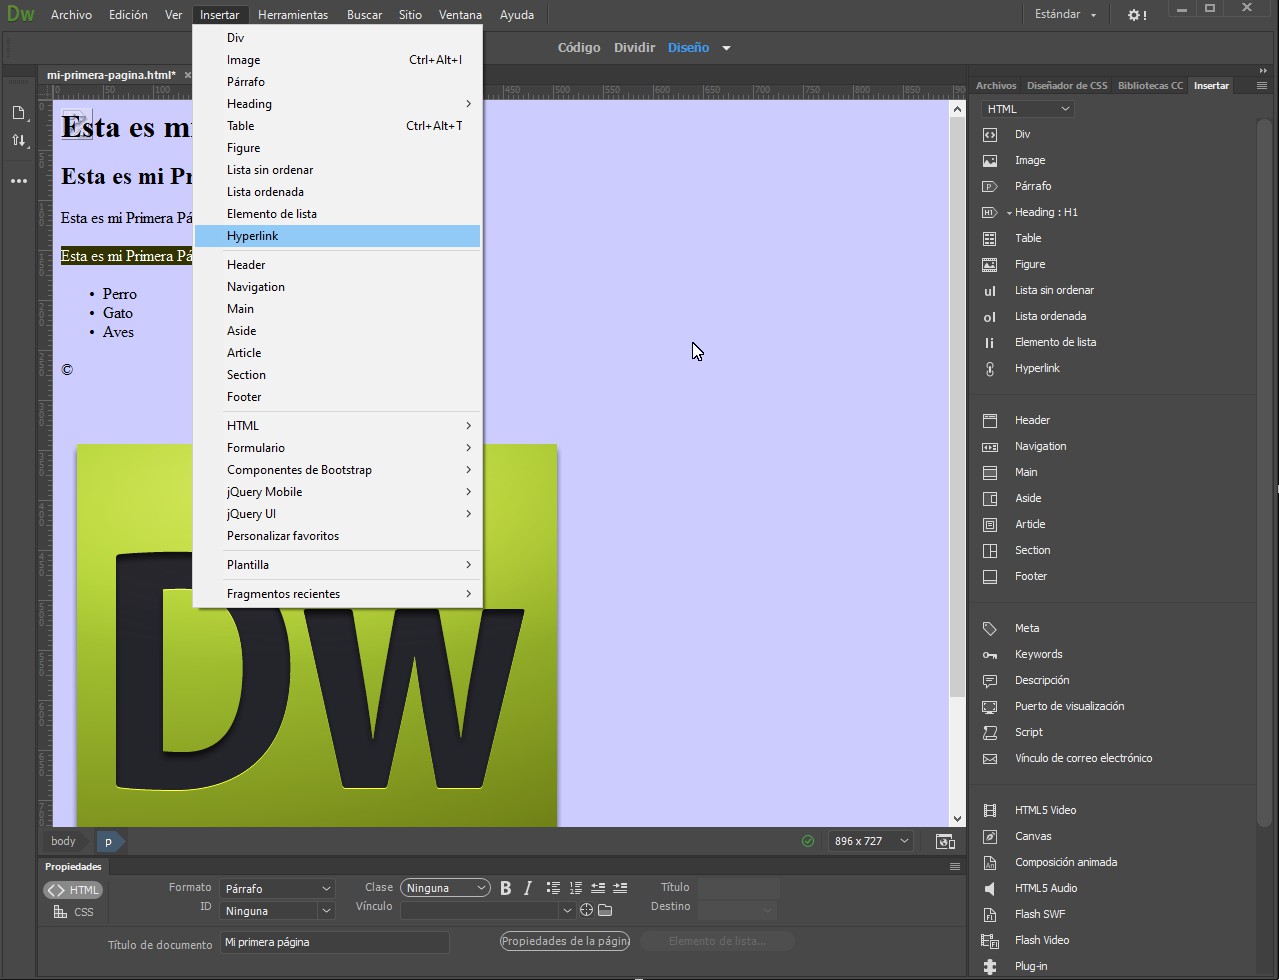
Task: Click the point-to-file target icon
Action: coord(587,910)
